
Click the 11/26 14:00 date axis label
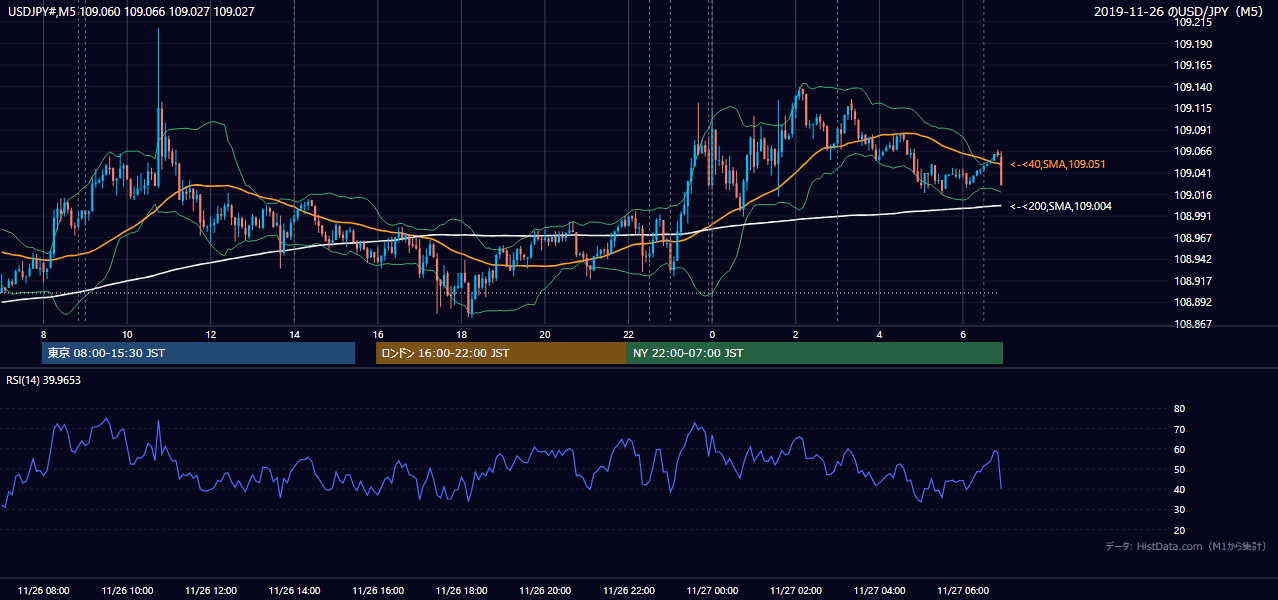click(294, 591)
